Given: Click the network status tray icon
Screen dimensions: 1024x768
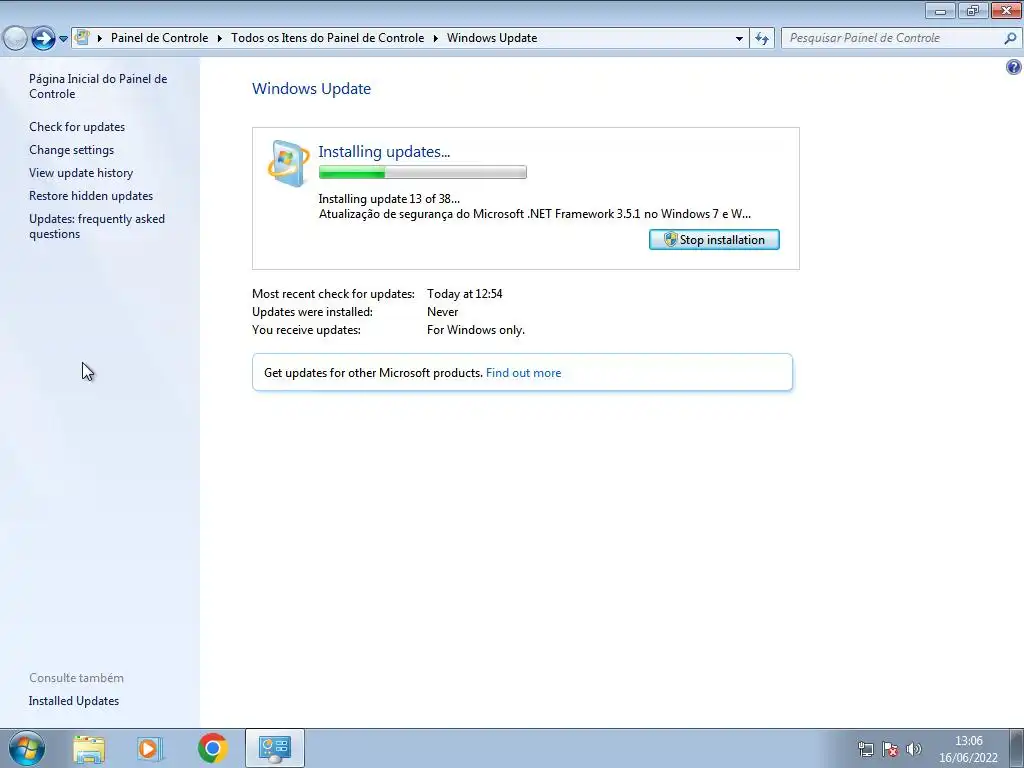Looking at the screenshot, I should point(865,749).
